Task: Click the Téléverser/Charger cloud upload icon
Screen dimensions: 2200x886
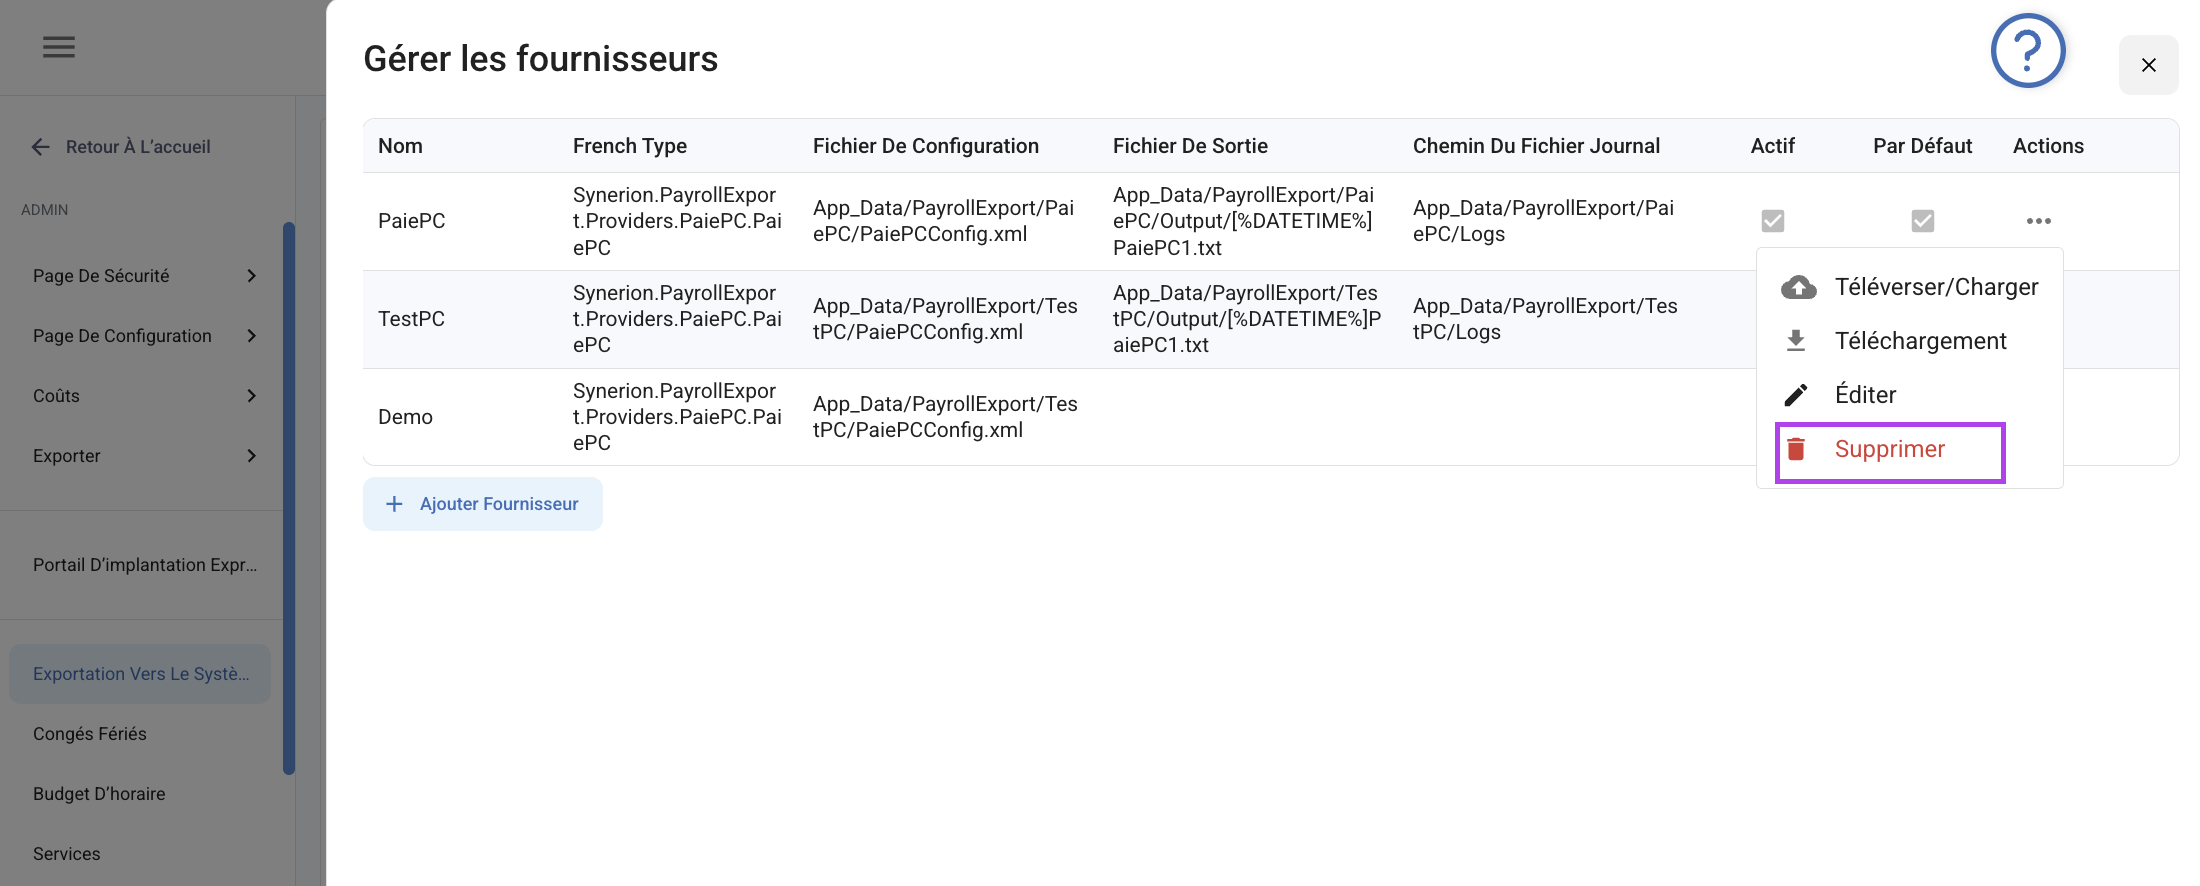Action: coord(1798,287)
